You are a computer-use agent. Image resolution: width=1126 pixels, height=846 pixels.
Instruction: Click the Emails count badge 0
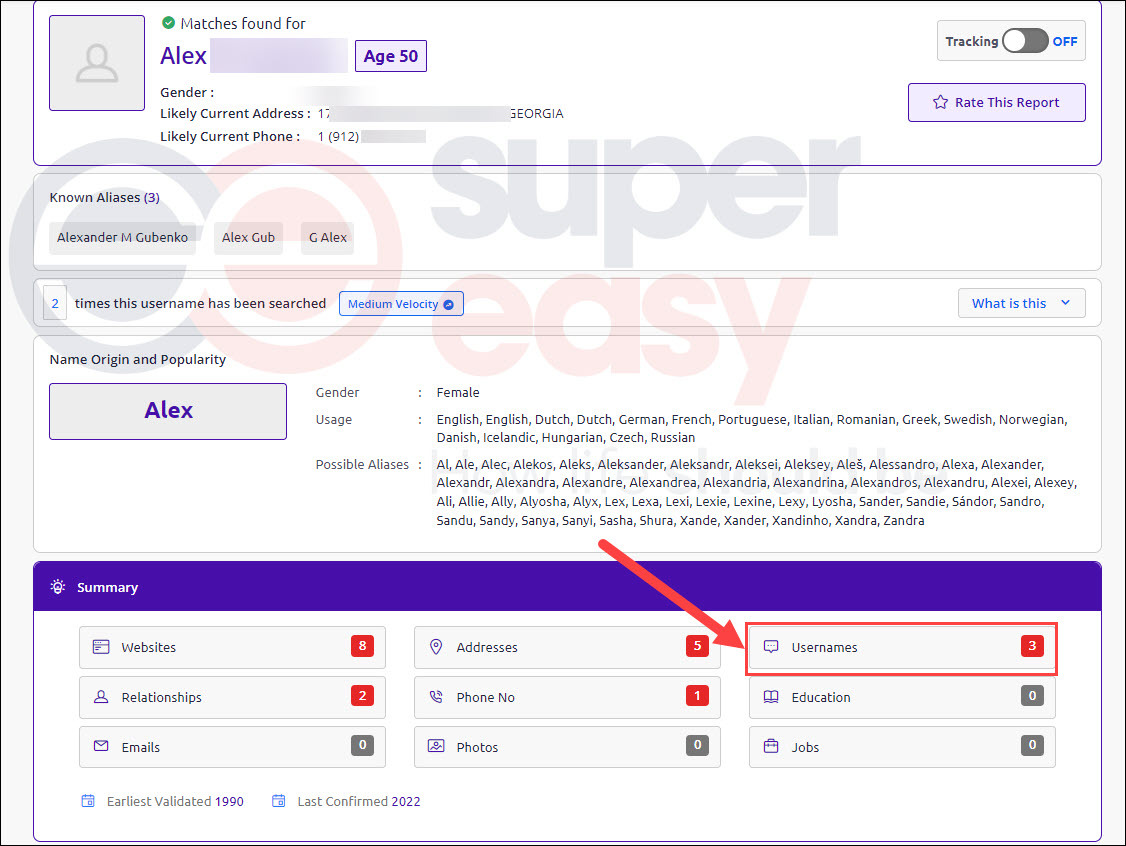click(363, 745)
